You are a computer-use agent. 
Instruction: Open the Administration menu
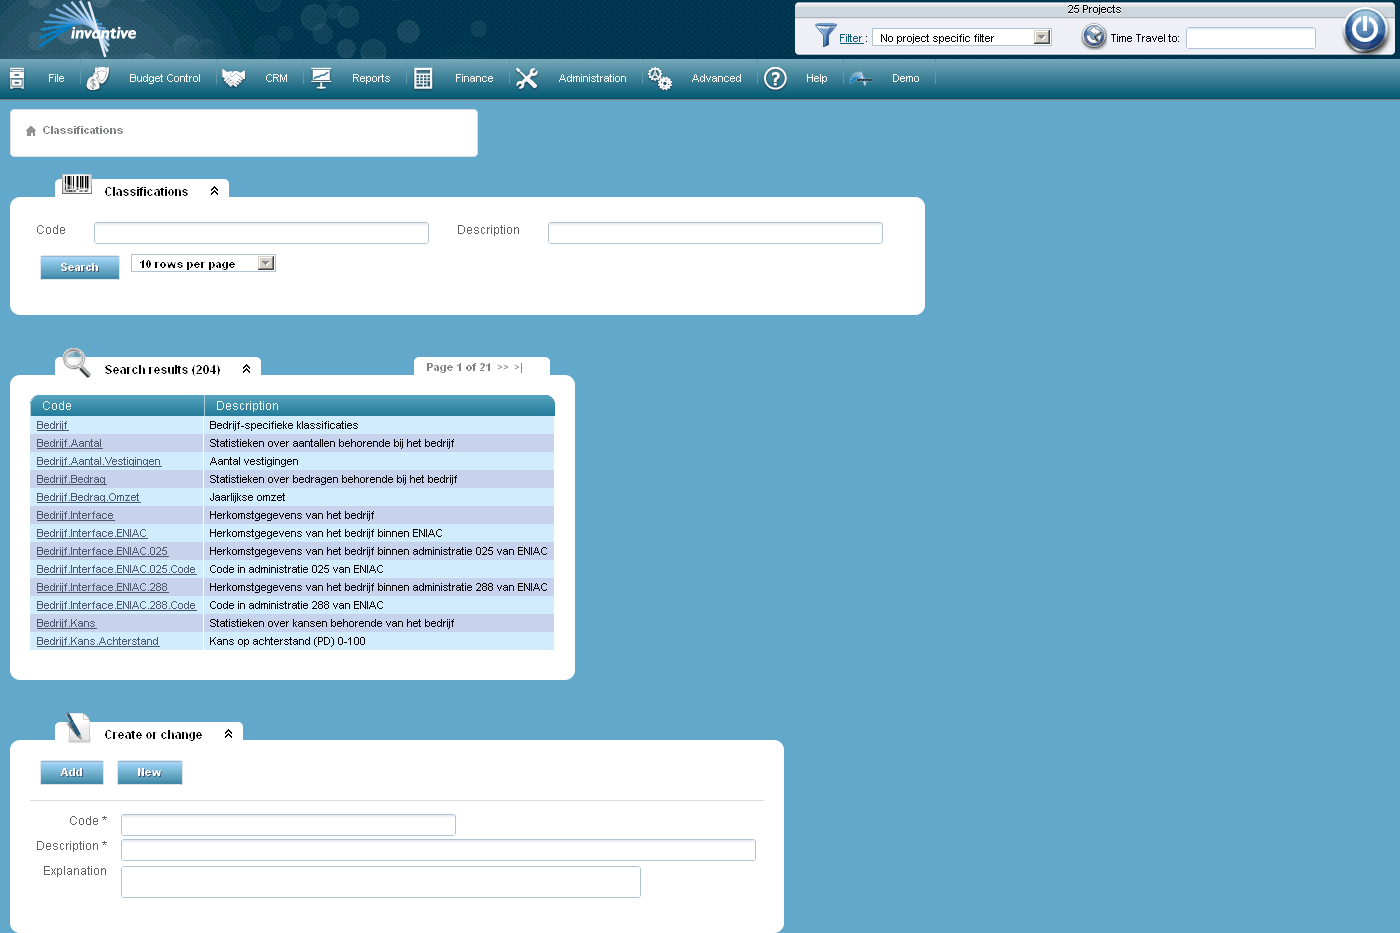tap(592, 78)
